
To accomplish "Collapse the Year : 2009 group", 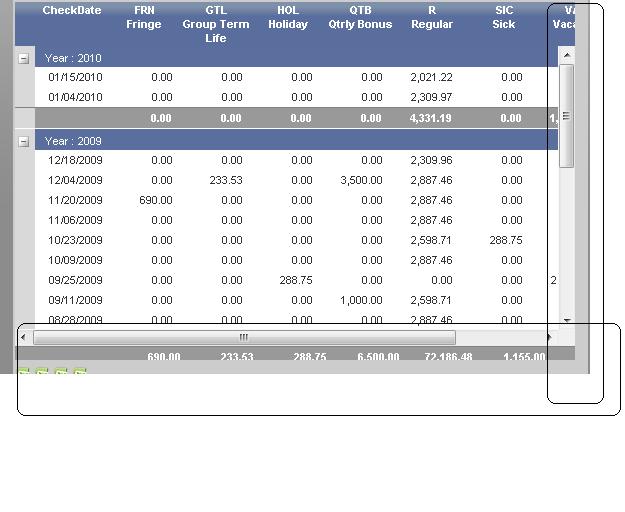I will pos(24,141).
